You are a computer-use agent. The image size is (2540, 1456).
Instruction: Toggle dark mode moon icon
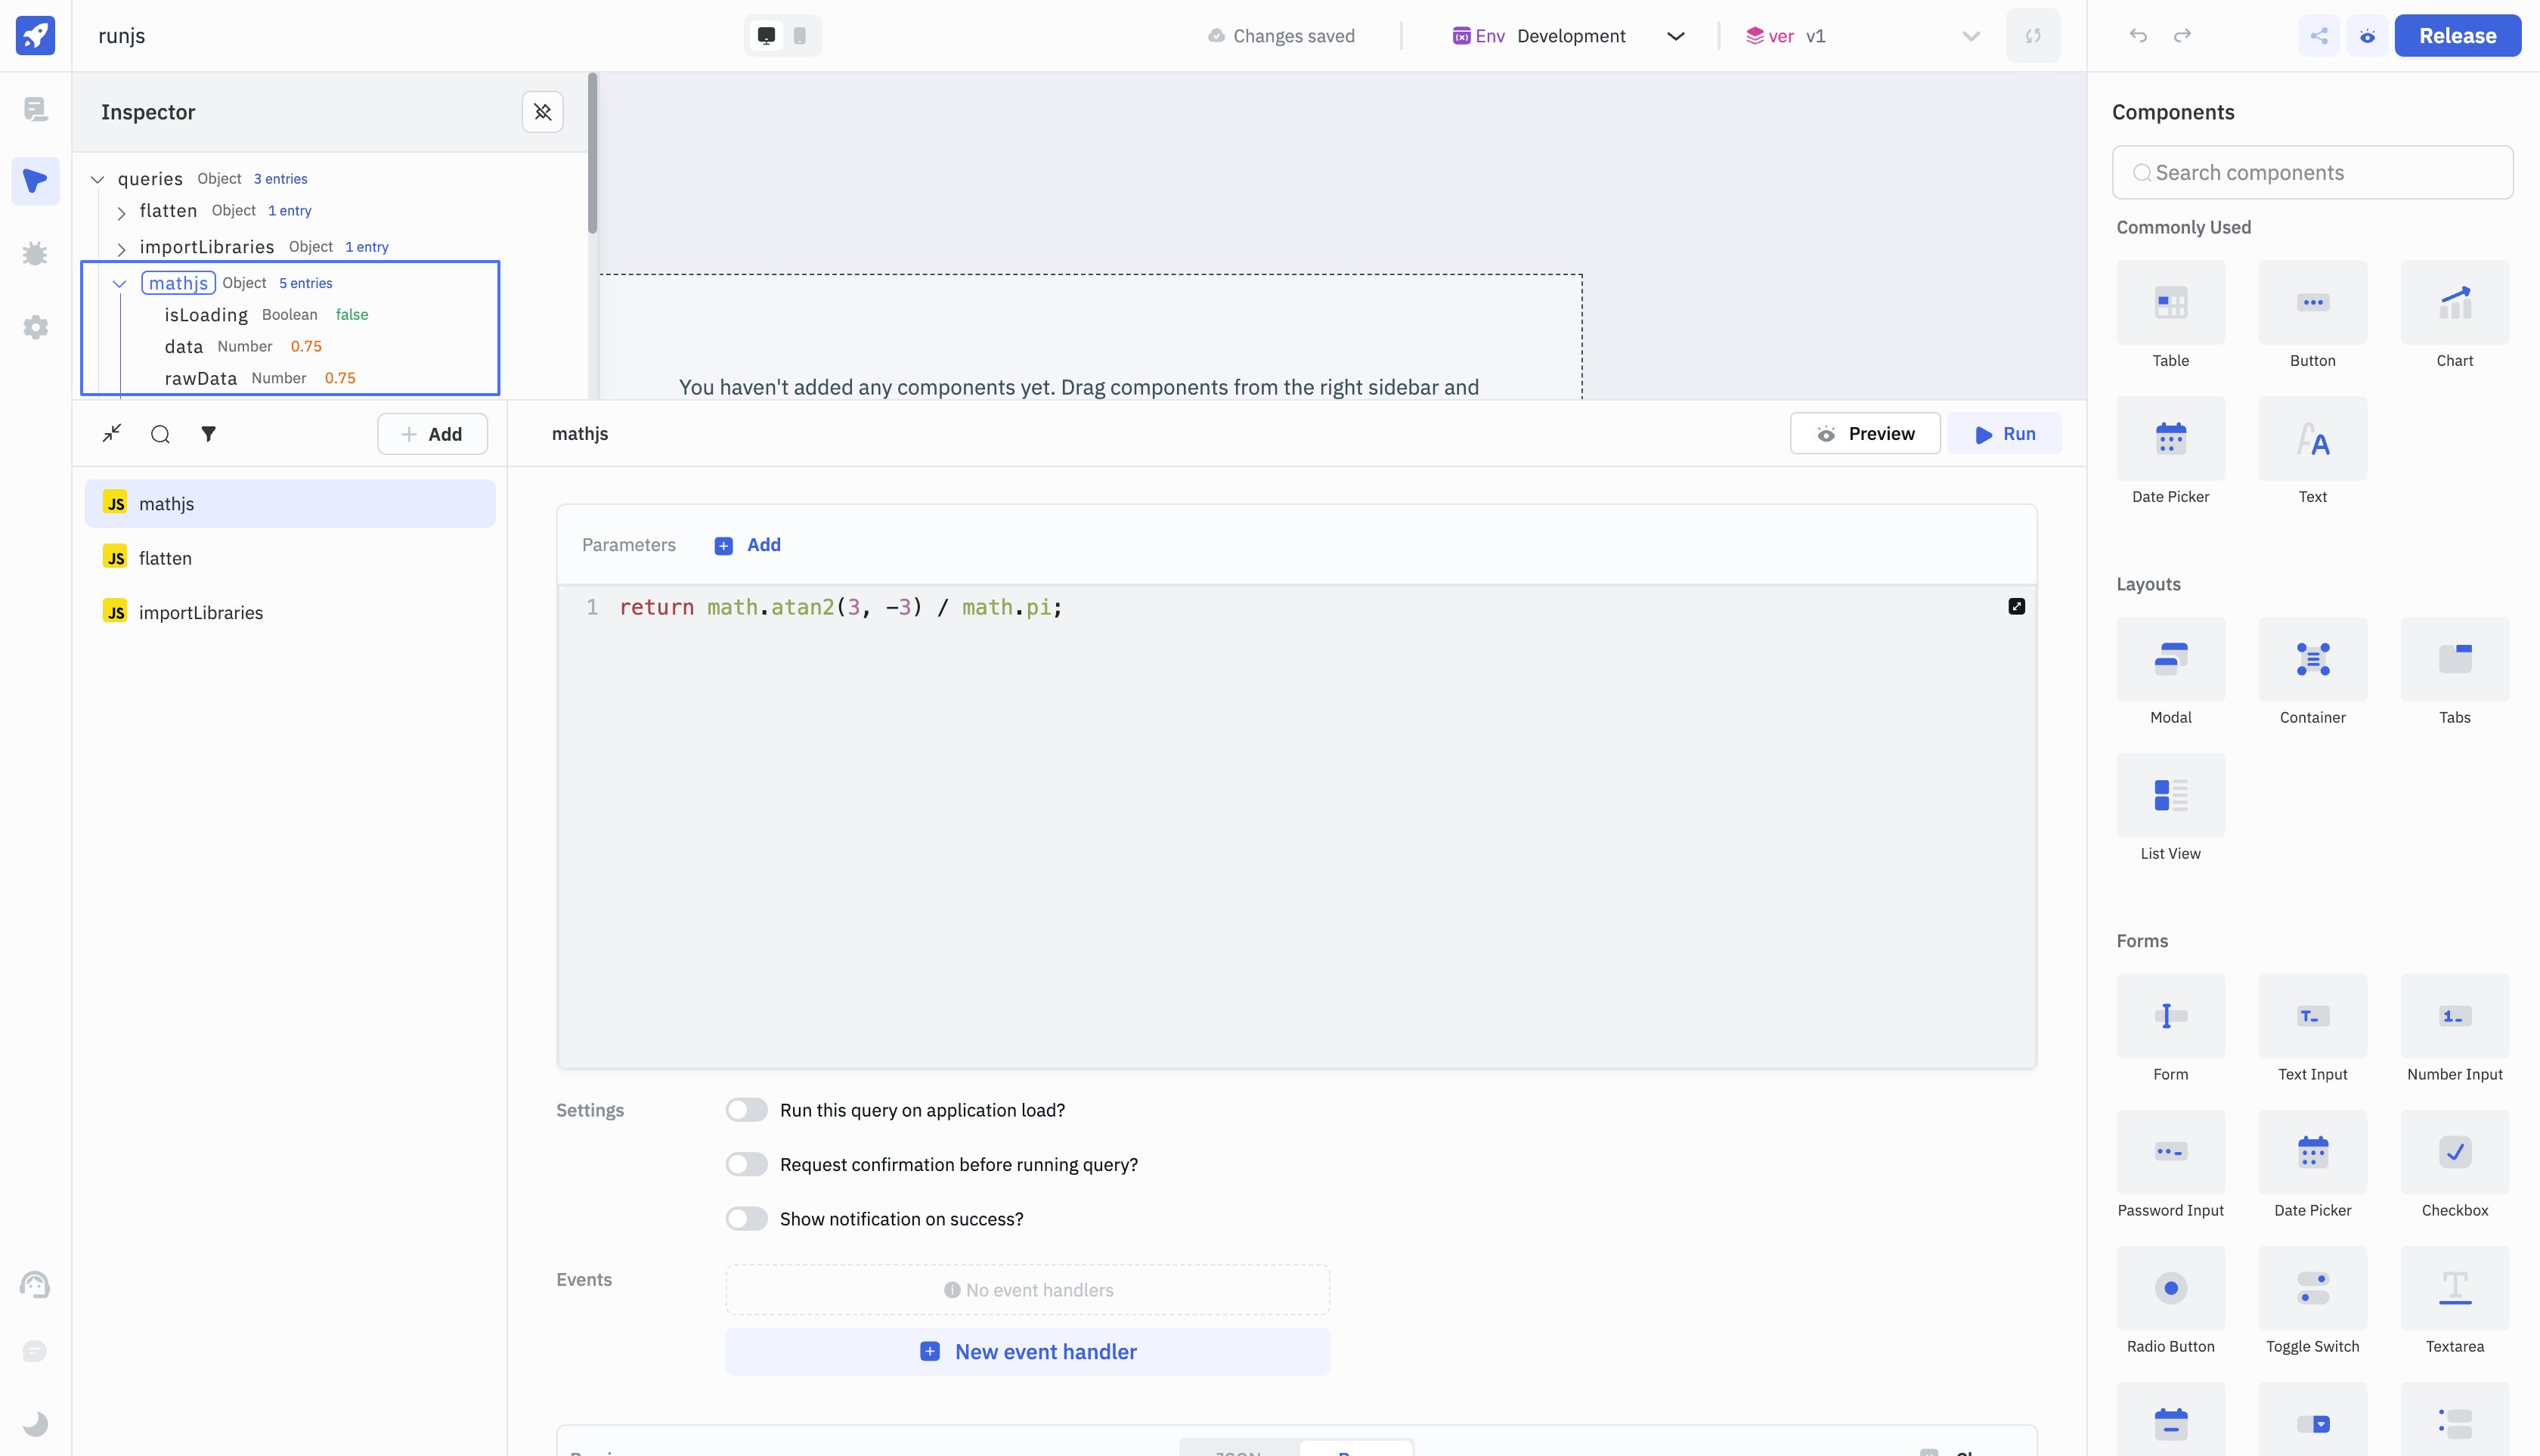pyautogui.click(x=35, y=1423)
